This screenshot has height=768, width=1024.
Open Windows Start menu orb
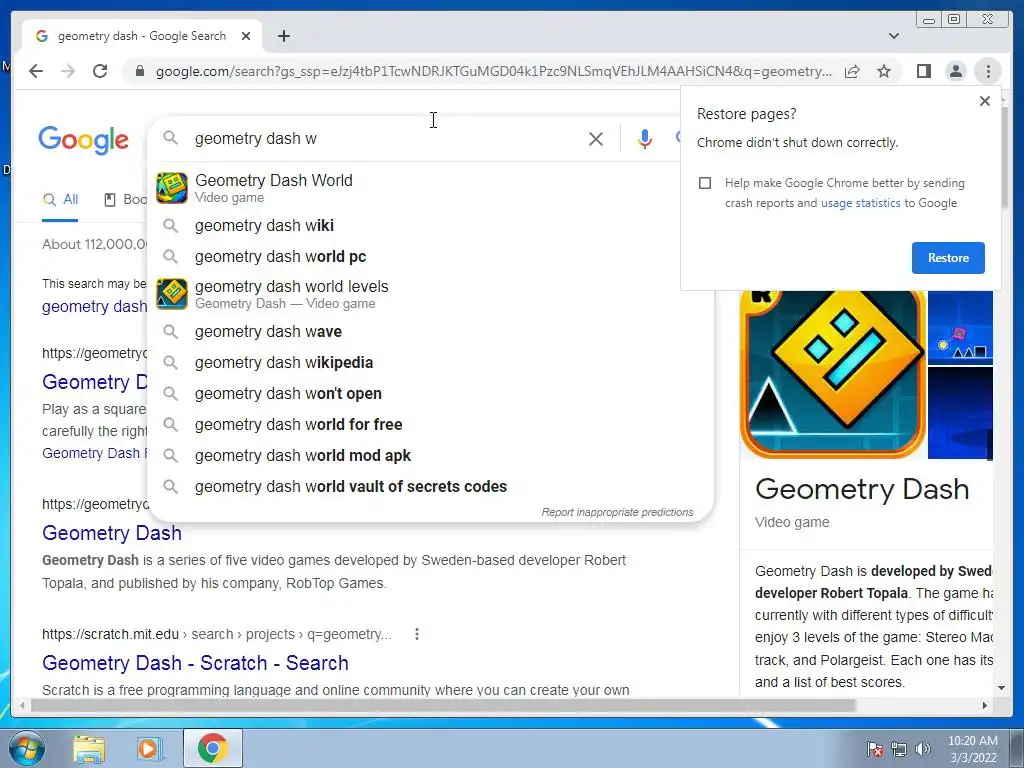pyautogui.click(x=26, y=748)
